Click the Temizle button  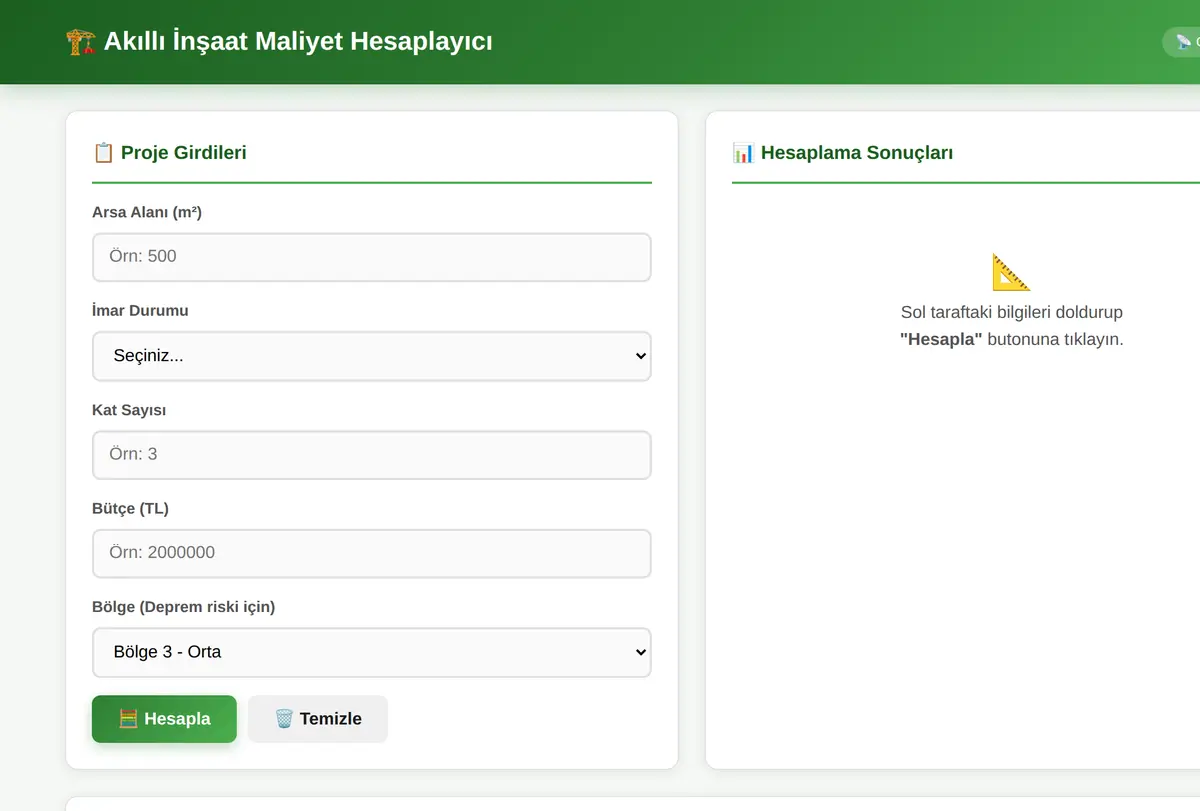(x=318, y=719)
